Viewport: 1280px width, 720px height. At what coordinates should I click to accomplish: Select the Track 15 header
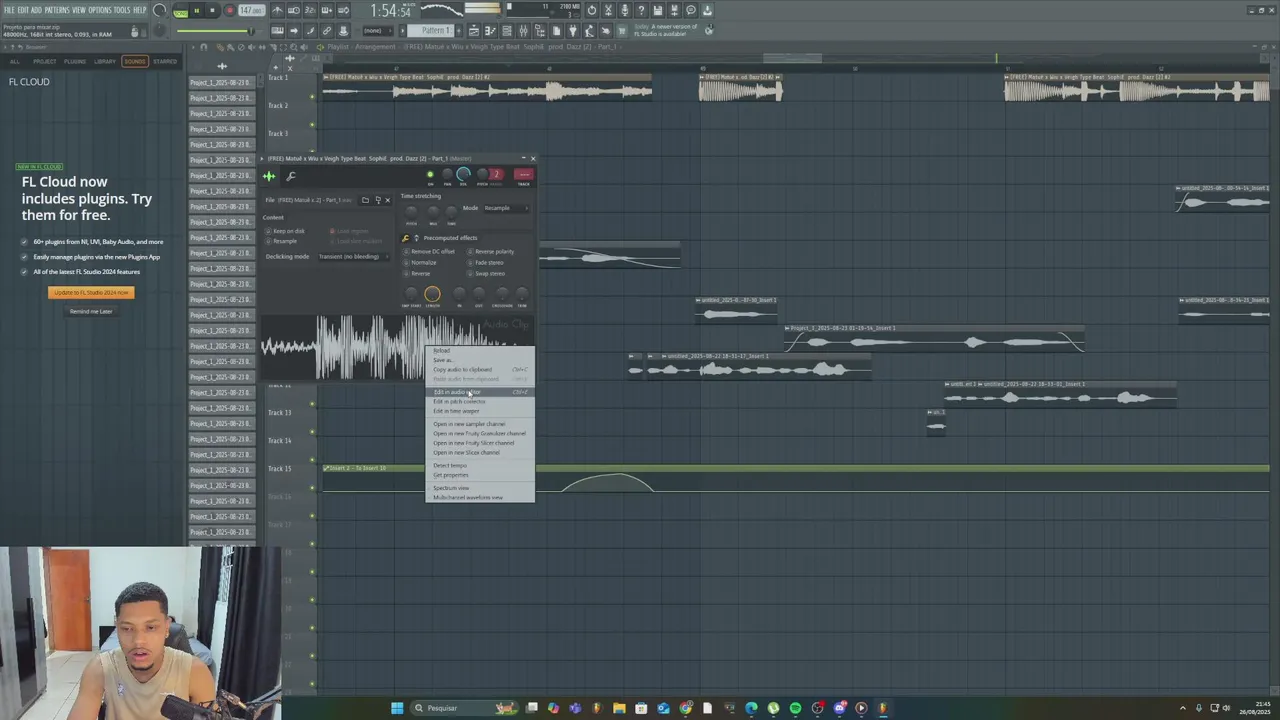[x=279, y=468]
